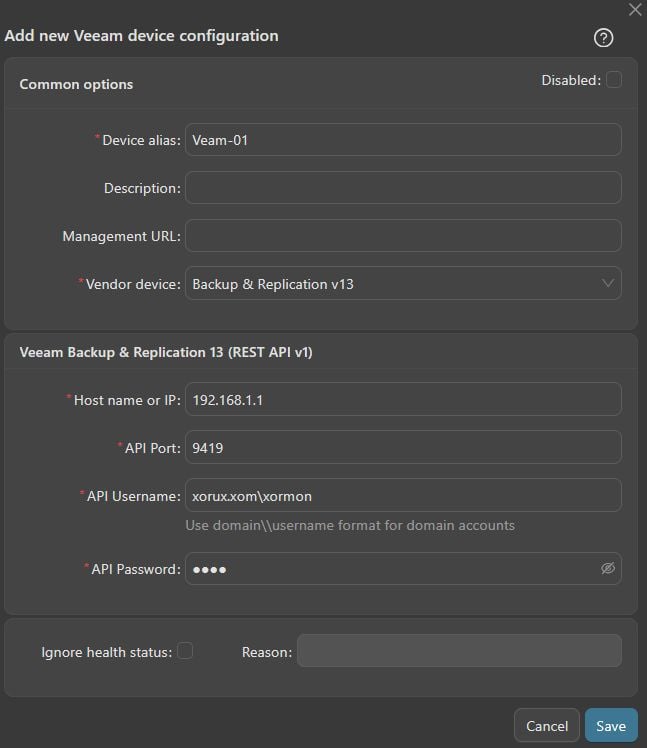Click the 'Description:' label

tap(143, 188)
